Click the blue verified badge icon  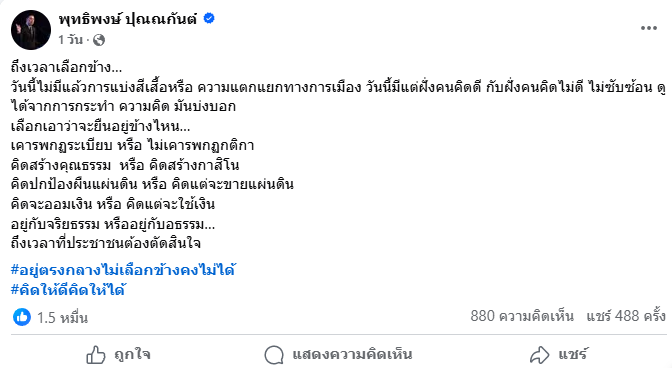coord(209,18)
